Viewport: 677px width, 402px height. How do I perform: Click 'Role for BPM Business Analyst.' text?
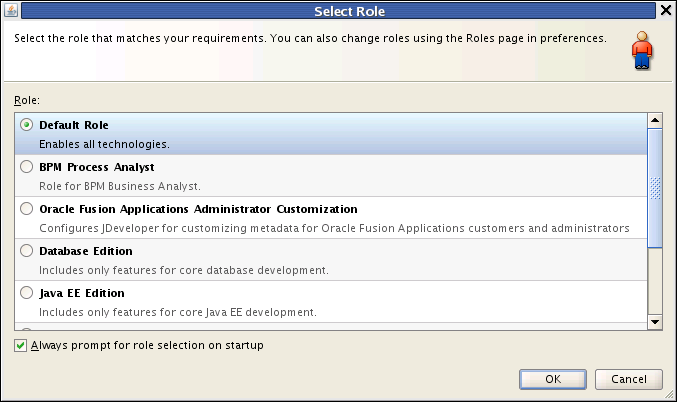coord(120,186)
